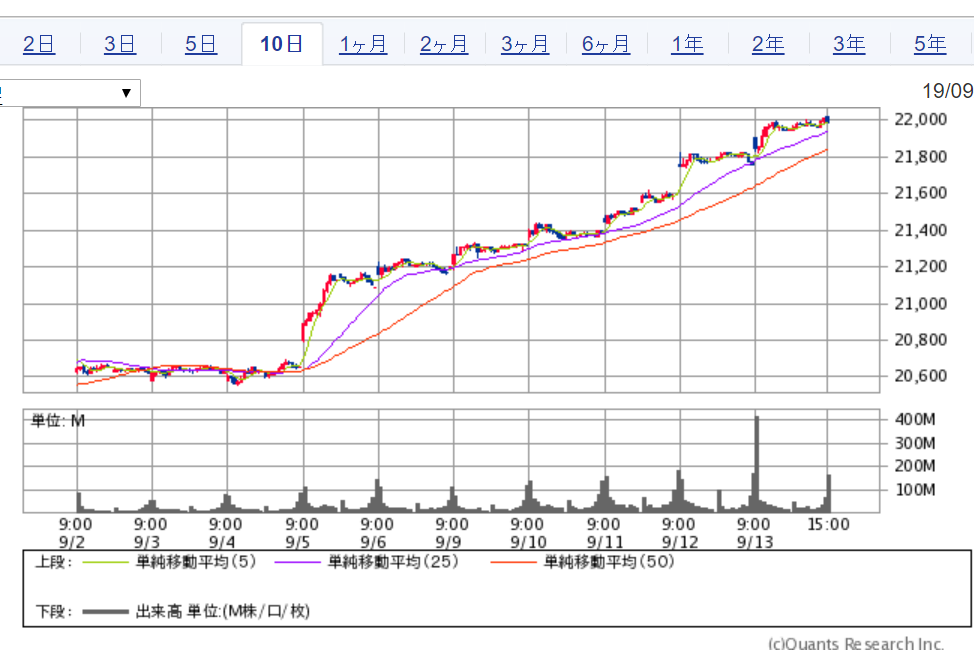Image resolution: width=974 pixels, height=651 pixels.
Task: Select the 3ヶ月 period link
Action: tap(525, 44)
